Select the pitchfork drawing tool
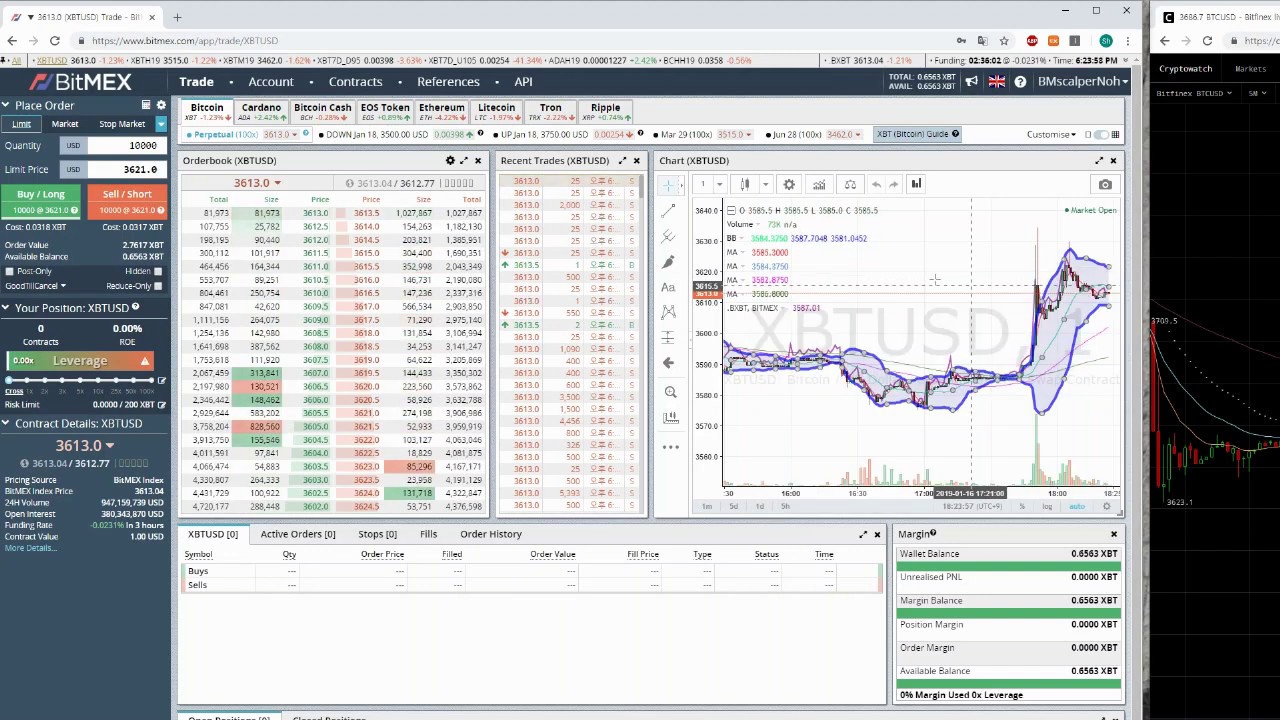Image resolution: width=1280 pixels, height=720 pixels. [x=669, y=236]
